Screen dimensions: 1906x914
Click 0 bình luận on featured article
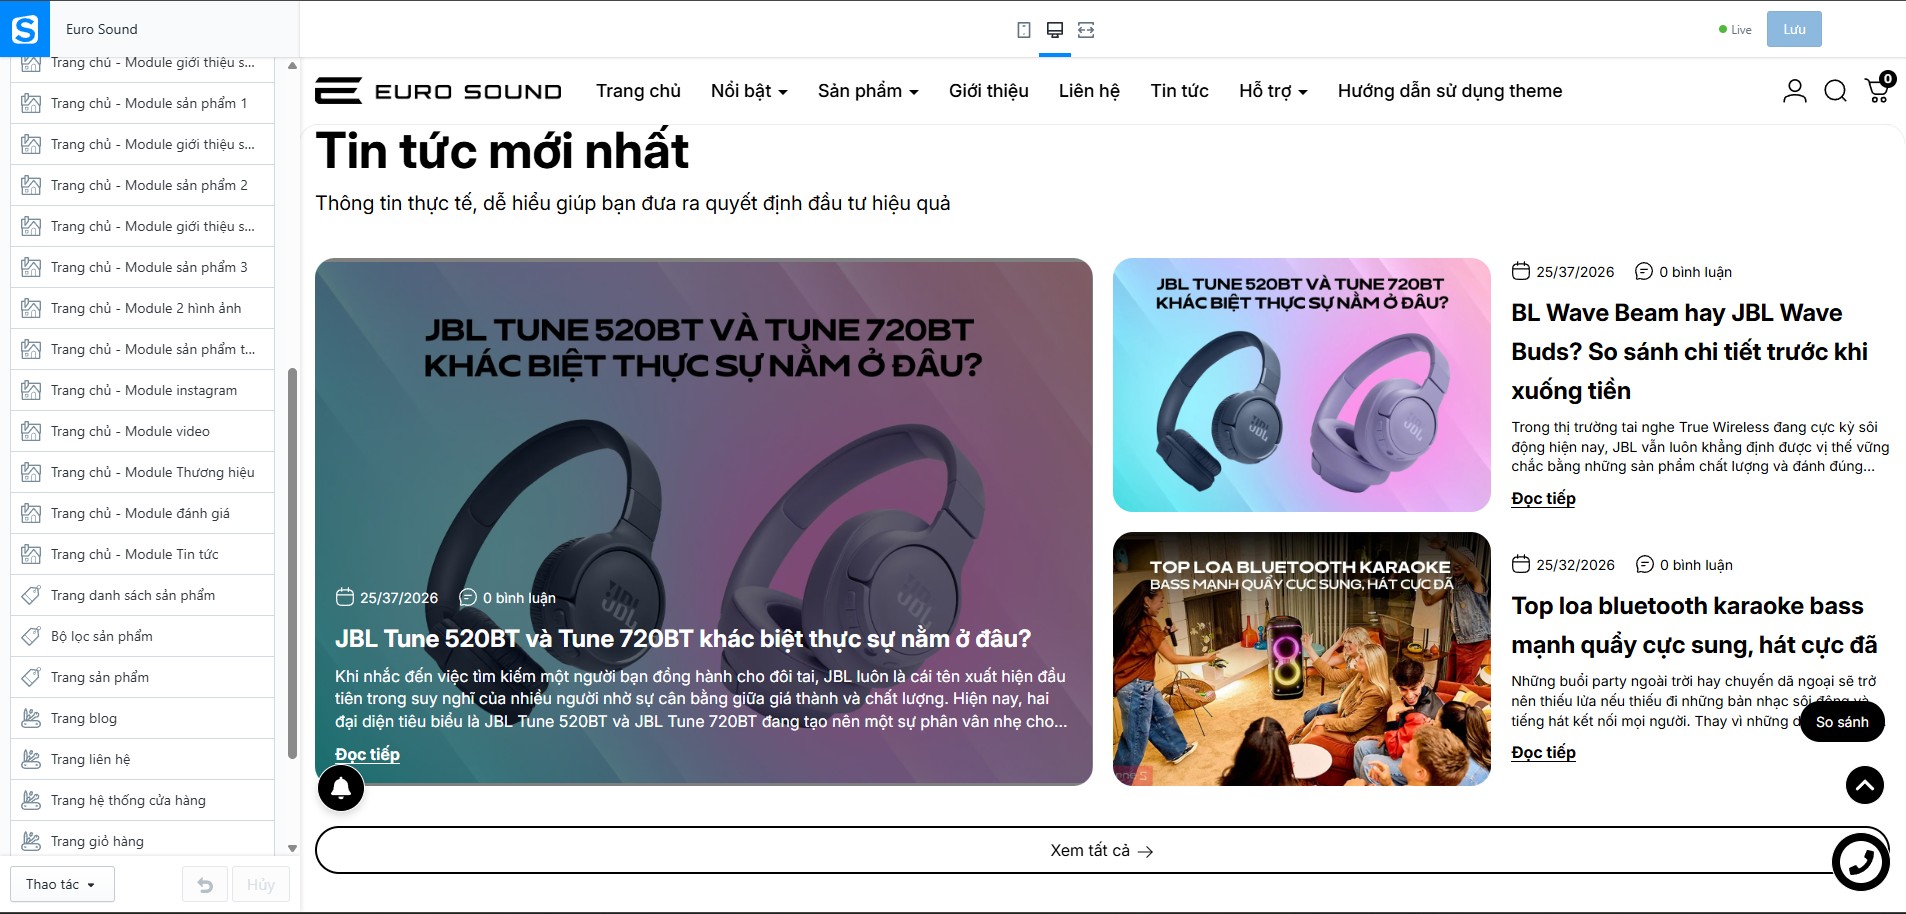507,598
